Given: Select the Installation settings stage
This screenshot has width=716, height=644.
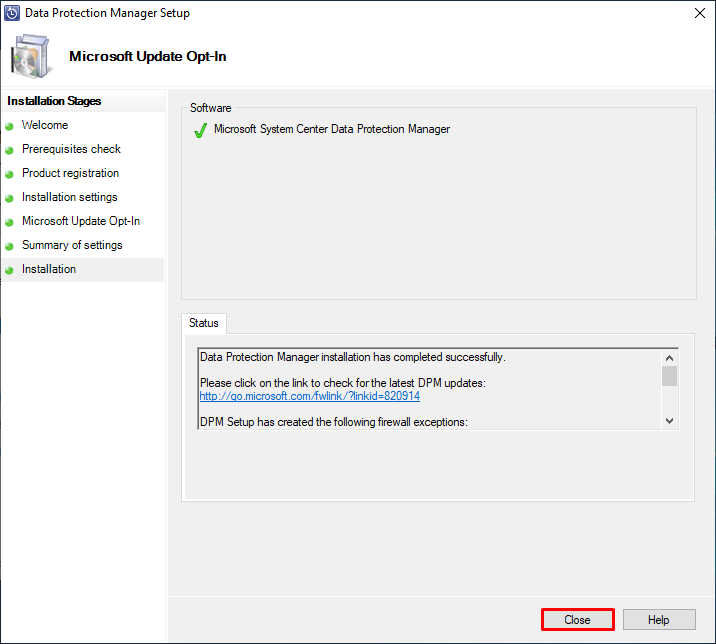Looking at the screenshot, I should tap(69, 197).
